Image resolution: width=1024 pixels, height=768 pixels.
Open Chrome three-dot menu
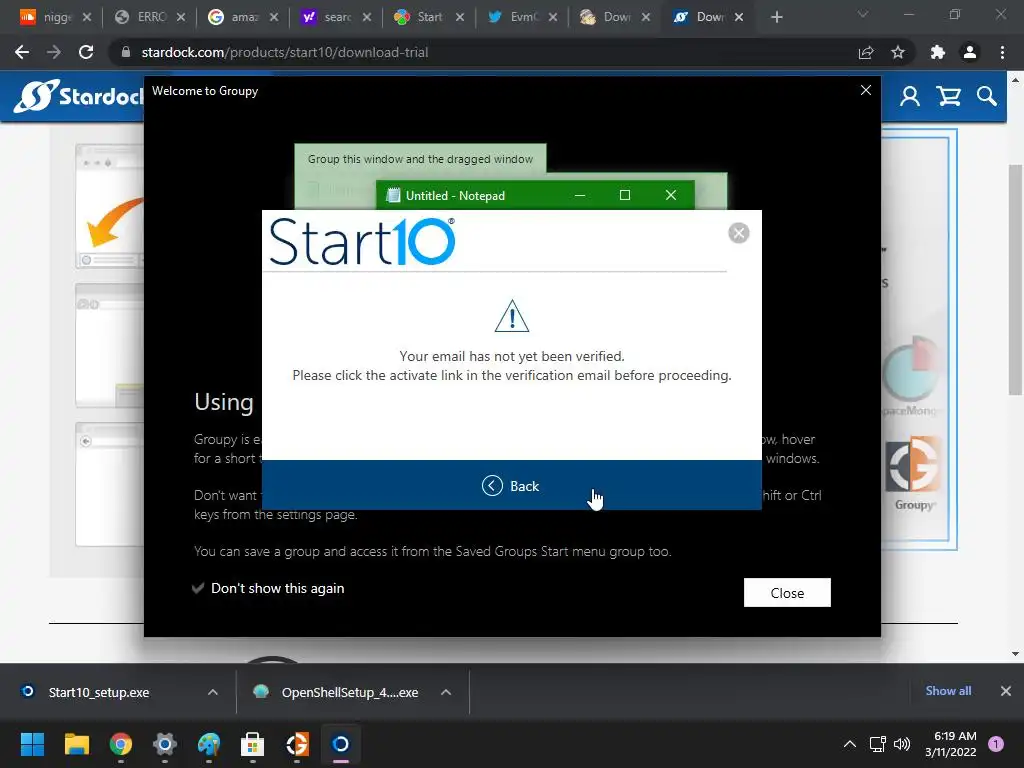[x=1002, y=52]
